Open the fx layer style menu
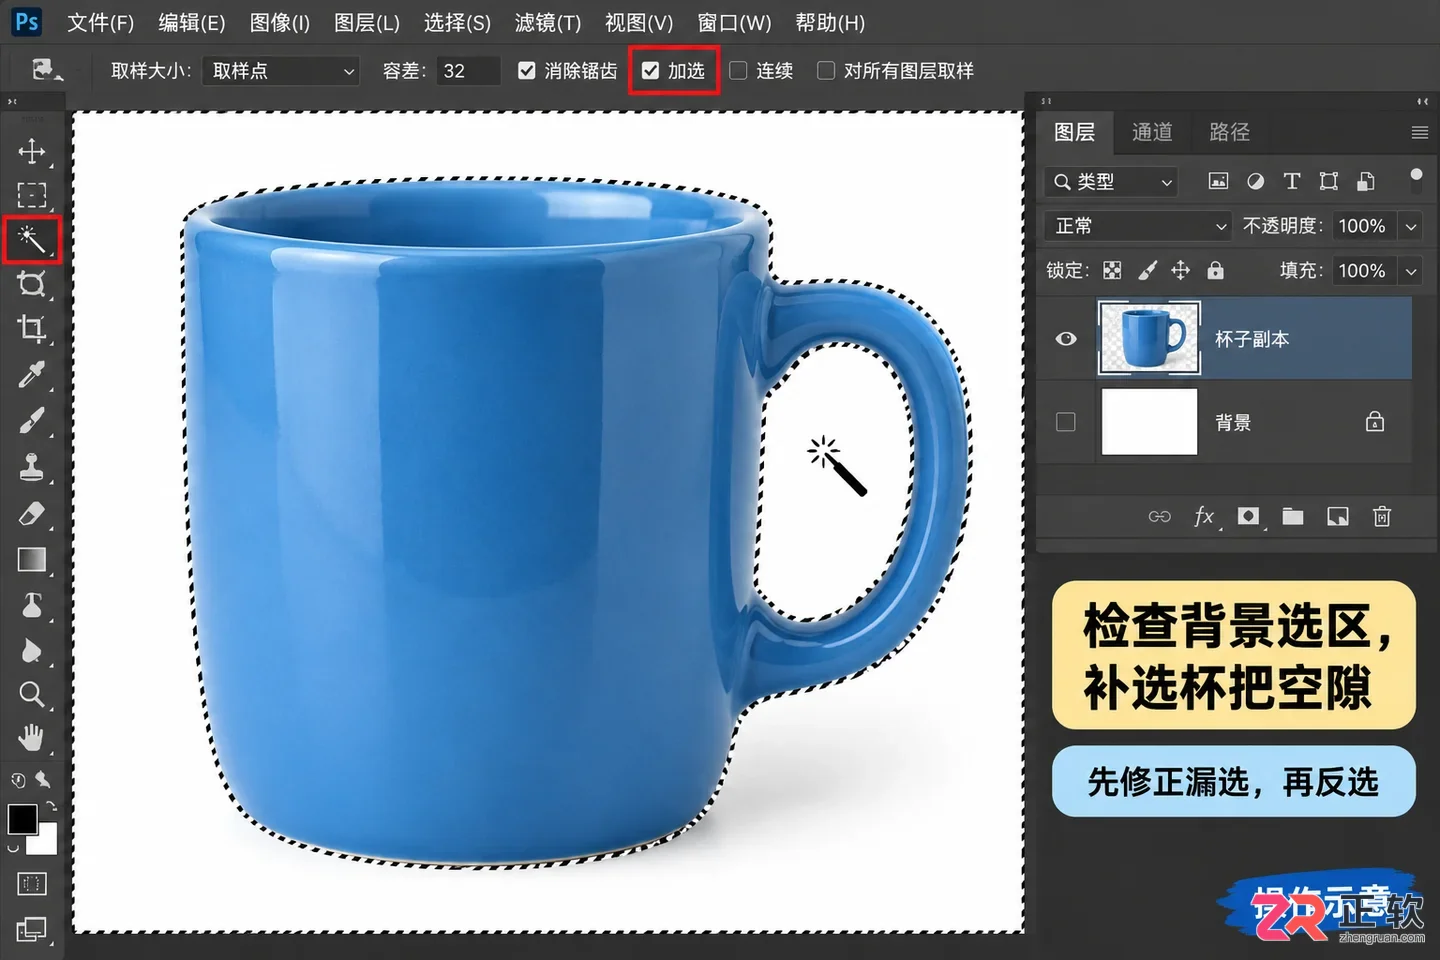1440x960 pixels. tap(1205, 517)
